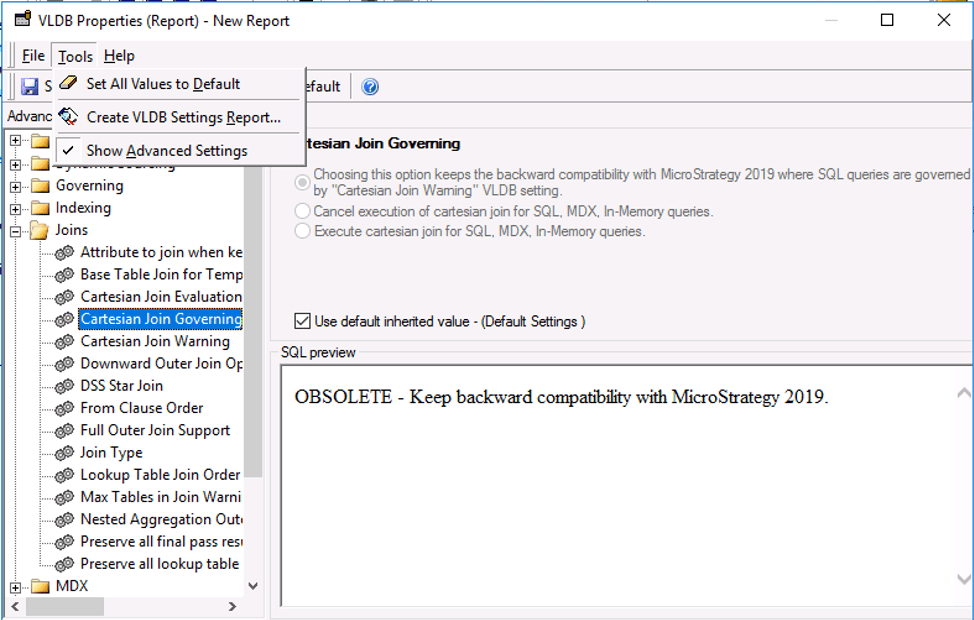
Task: Click the Governing folder icon
Action: point(40,186)
